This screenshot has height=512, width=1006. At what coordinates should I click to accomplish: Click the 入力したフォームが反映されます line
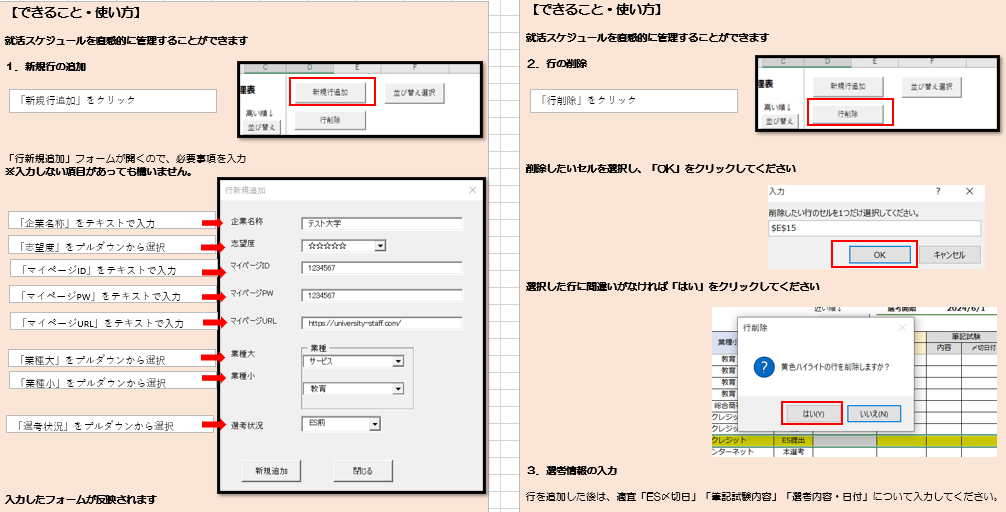(x=81, y=499)
